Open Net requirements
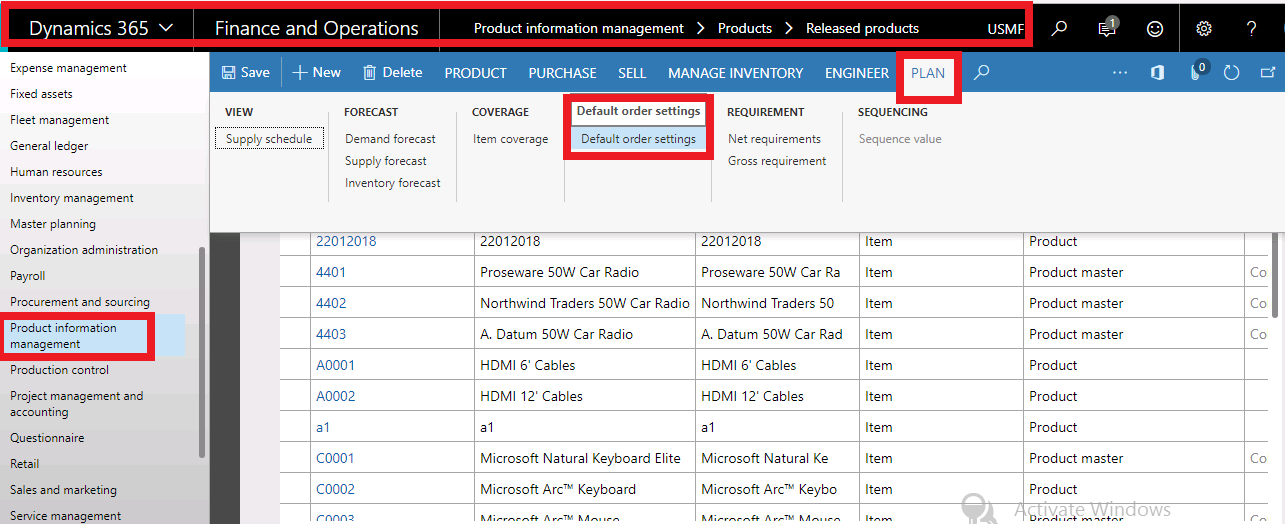Viewport: 1285px width, 524px height. (775, 139)
